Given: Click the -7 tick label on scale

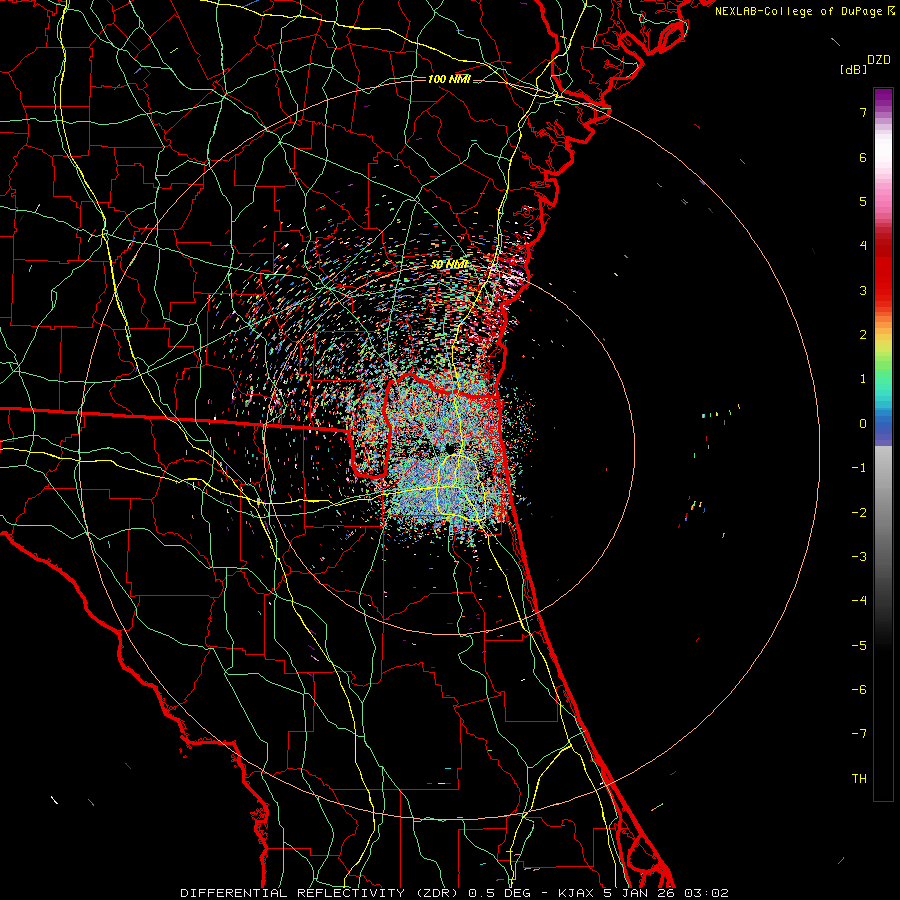Looking at the screenshot, I should [859, 734].
